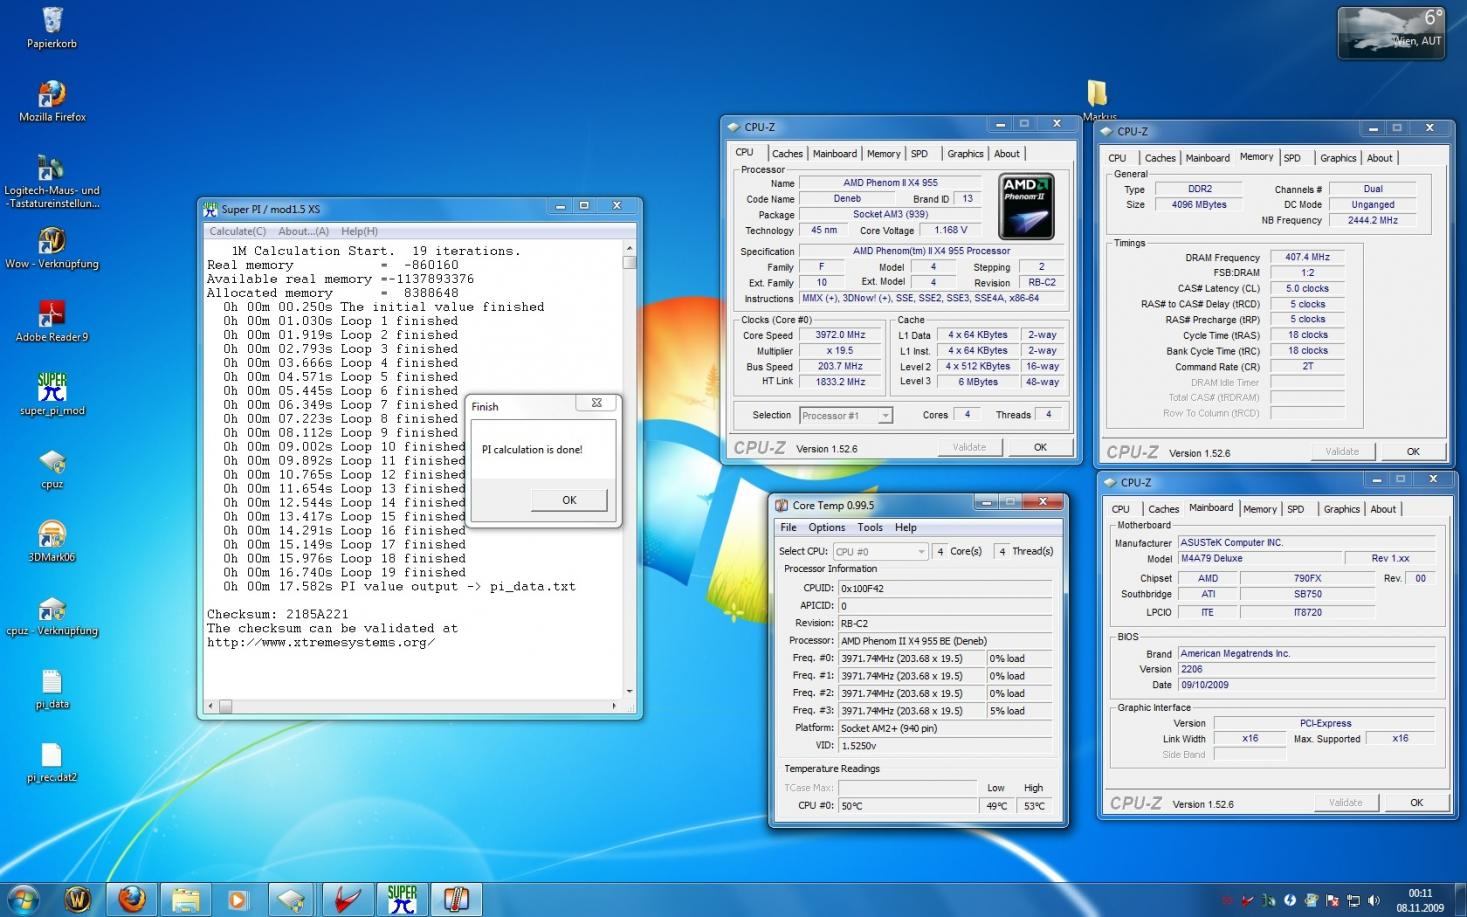Open the Calculate(C) menu in Super PI
The width and height of the screenshot is (1467, 917).
[x=237, y=231]
